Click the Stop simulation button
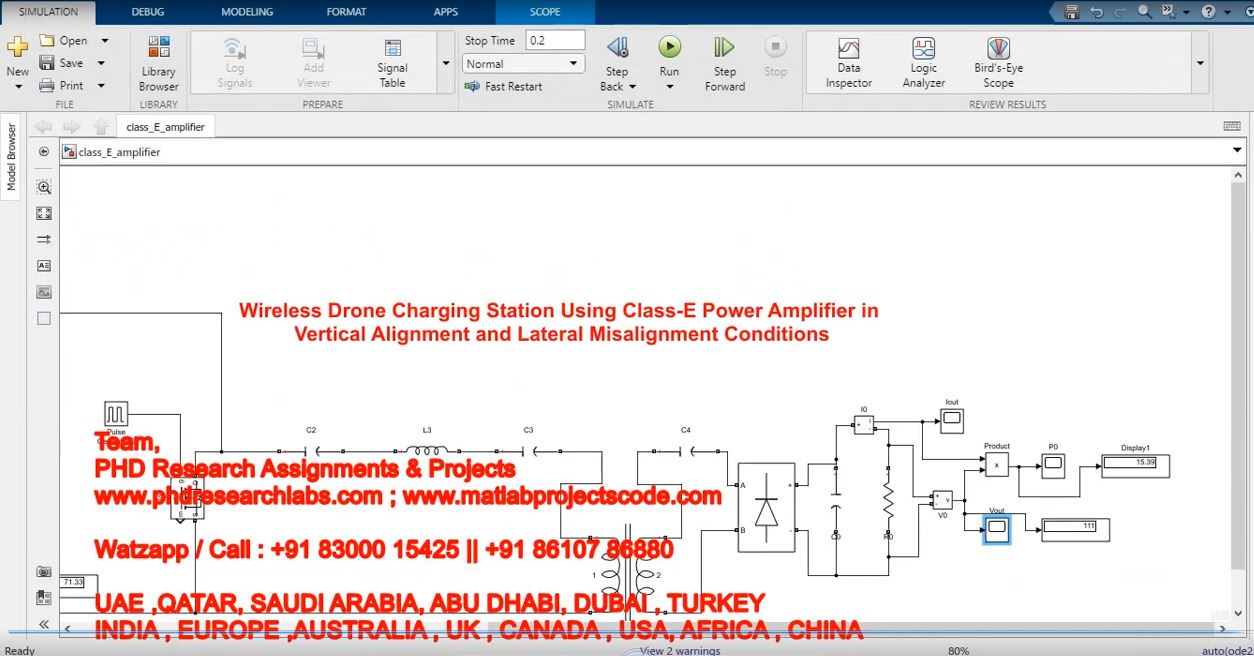The image size is (1254, 656). [775, 56]
